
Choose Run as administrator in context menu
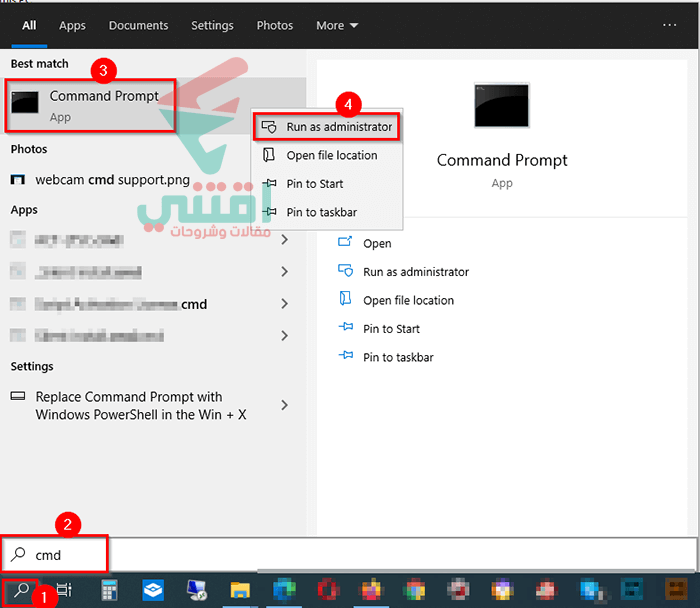click(x=326, y=127)
